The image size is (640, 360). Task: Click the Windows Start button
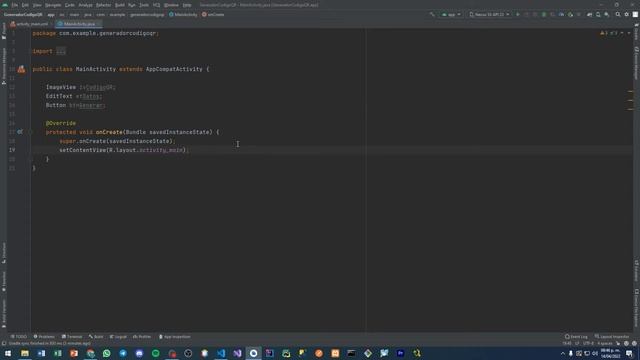click(8, 353)
